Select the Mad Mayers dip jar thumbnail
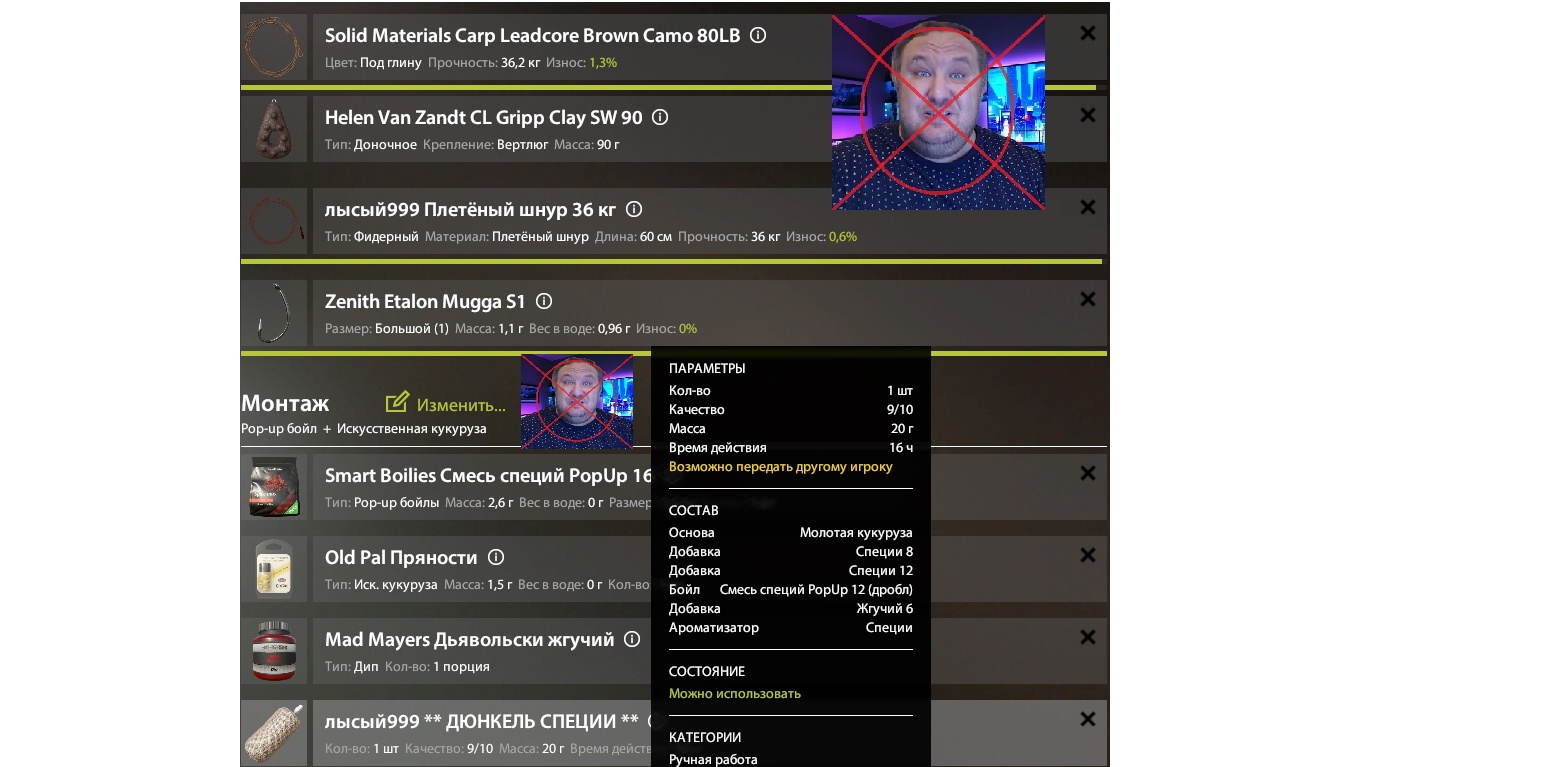This screenshot has width=1548, height=767. click(273, 651)
